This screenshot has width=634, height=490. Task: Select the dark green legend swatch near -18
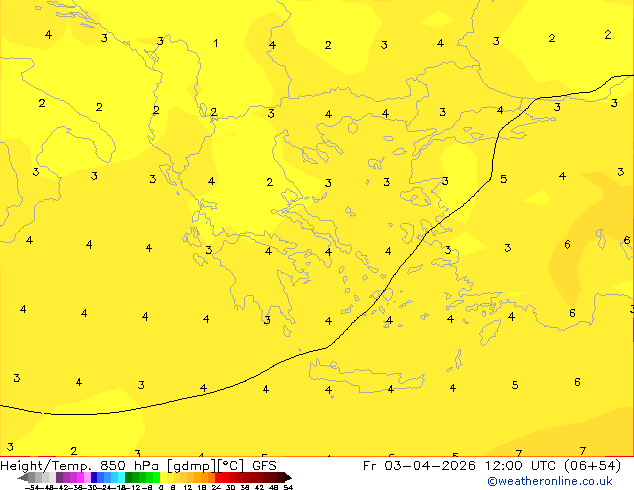pos(129,477)
